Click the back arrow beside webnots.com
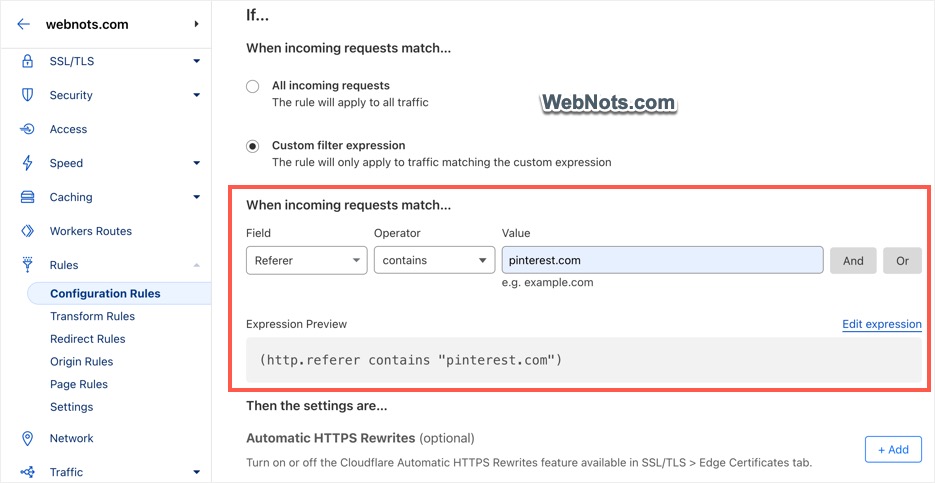 pyautogui.click(x=23, y=24)
